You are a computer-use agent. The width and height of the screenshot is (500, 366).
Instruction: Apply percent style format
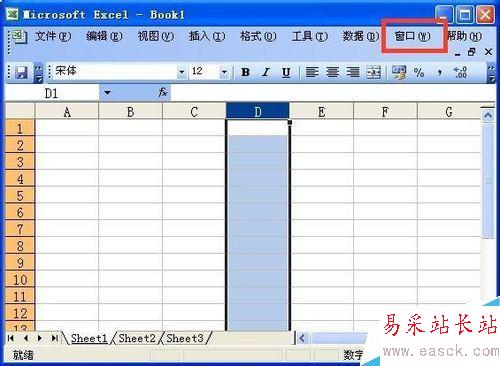tap(419, 72)
